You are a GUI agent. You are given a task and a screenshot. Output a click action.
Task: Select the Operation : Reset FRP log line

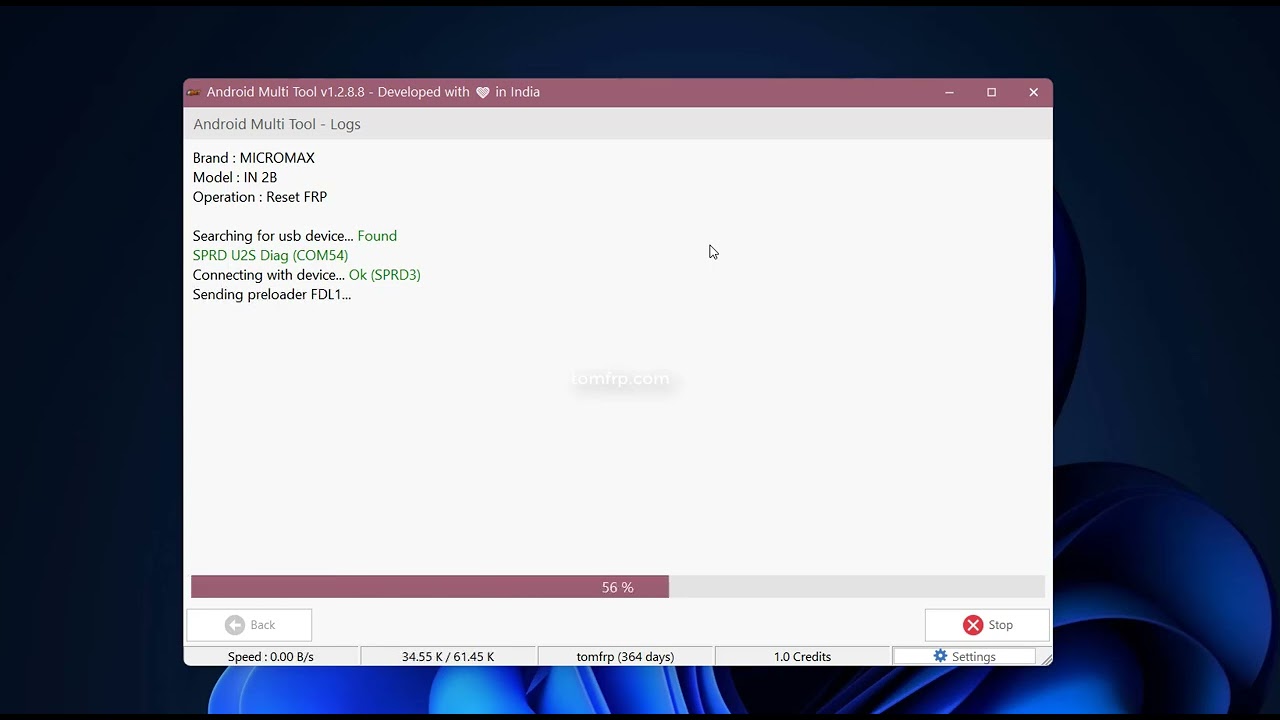pos(260,197)
